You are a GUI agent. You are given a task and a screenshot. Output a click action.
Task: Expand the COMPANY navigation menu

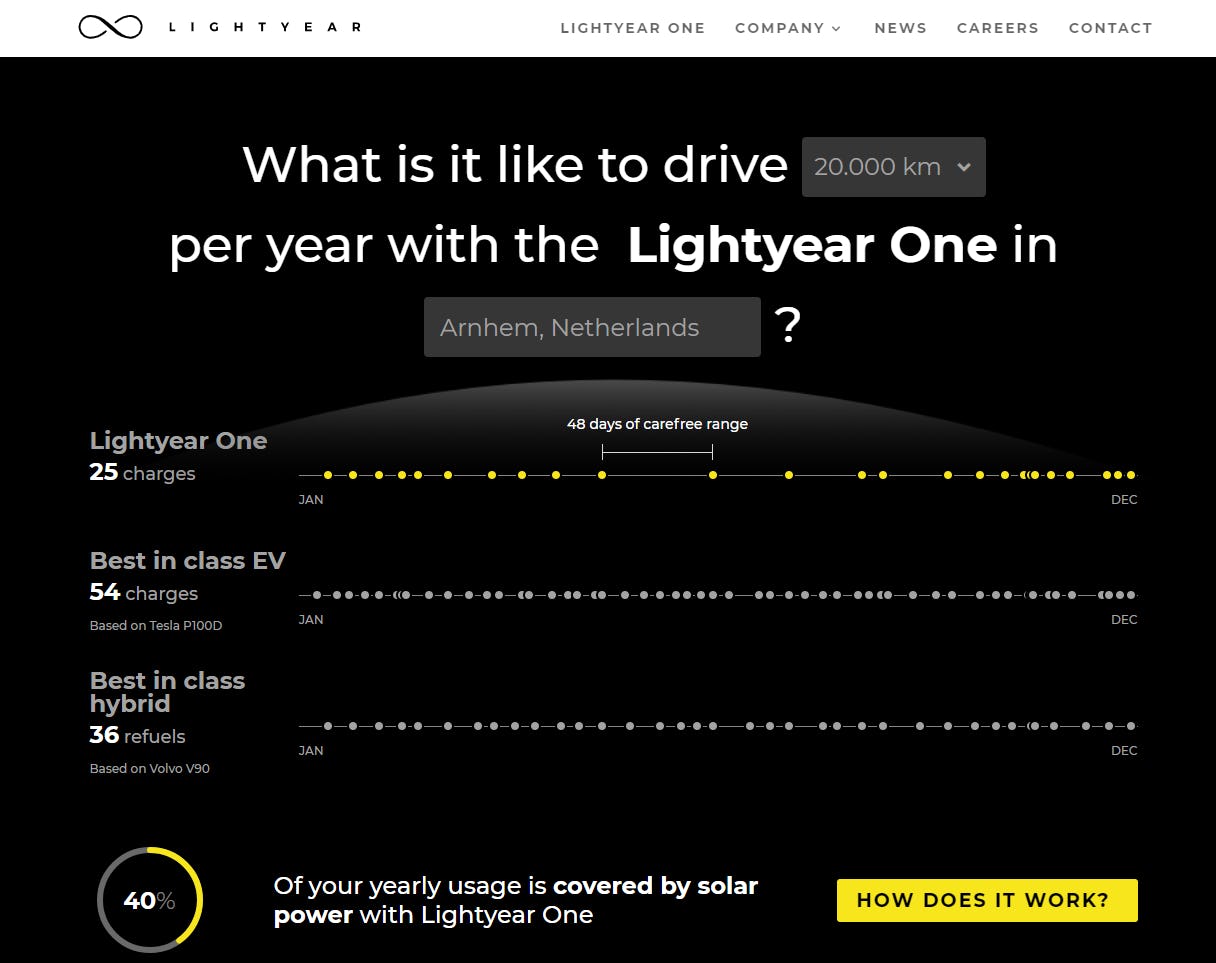coord(788,28)
